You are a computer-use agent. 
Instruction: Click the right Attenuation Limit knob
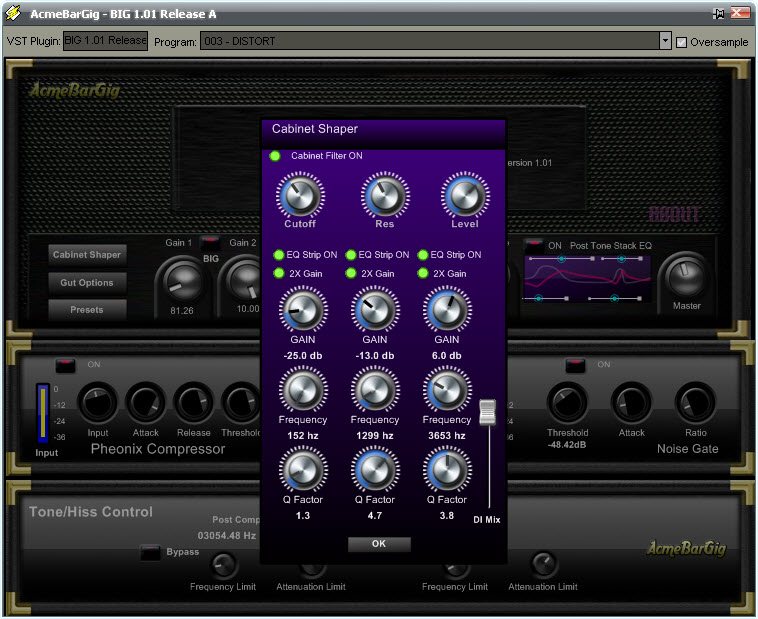tap(543, 564)
